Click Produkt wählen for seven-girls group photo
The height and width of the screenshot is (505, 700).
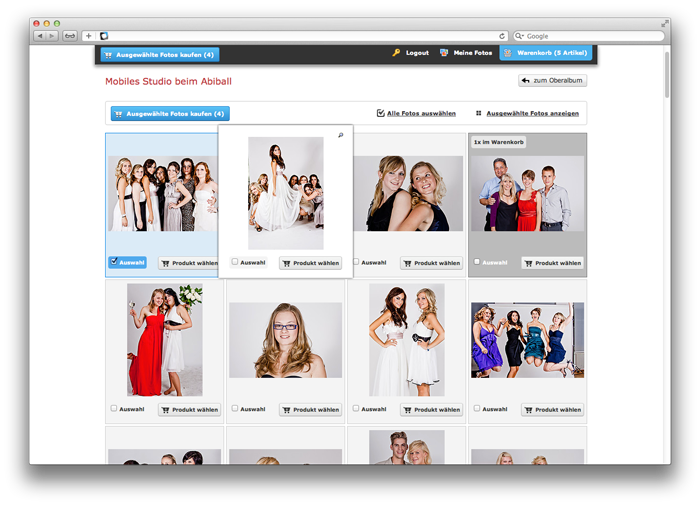tap(188, 263)
